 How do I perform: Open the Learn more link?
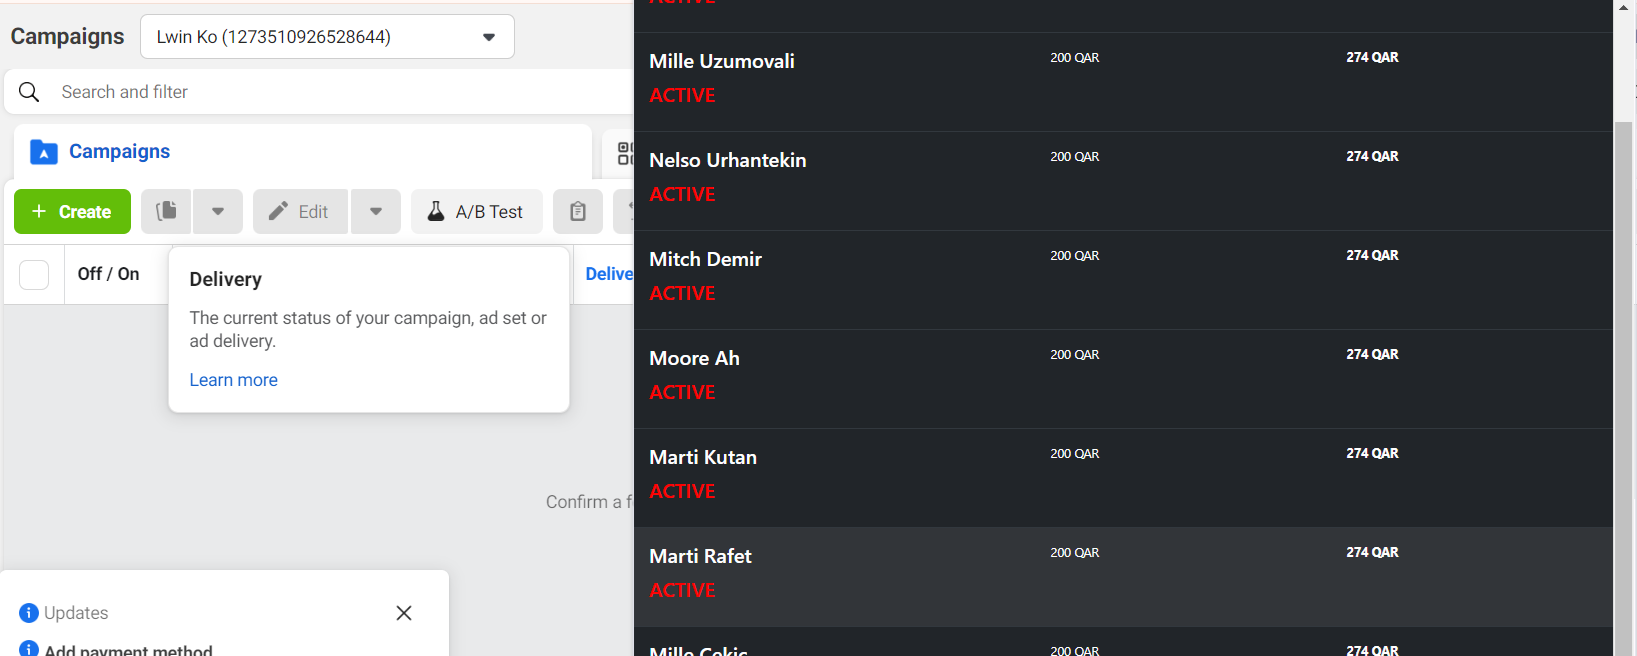(x=233, y=380)
